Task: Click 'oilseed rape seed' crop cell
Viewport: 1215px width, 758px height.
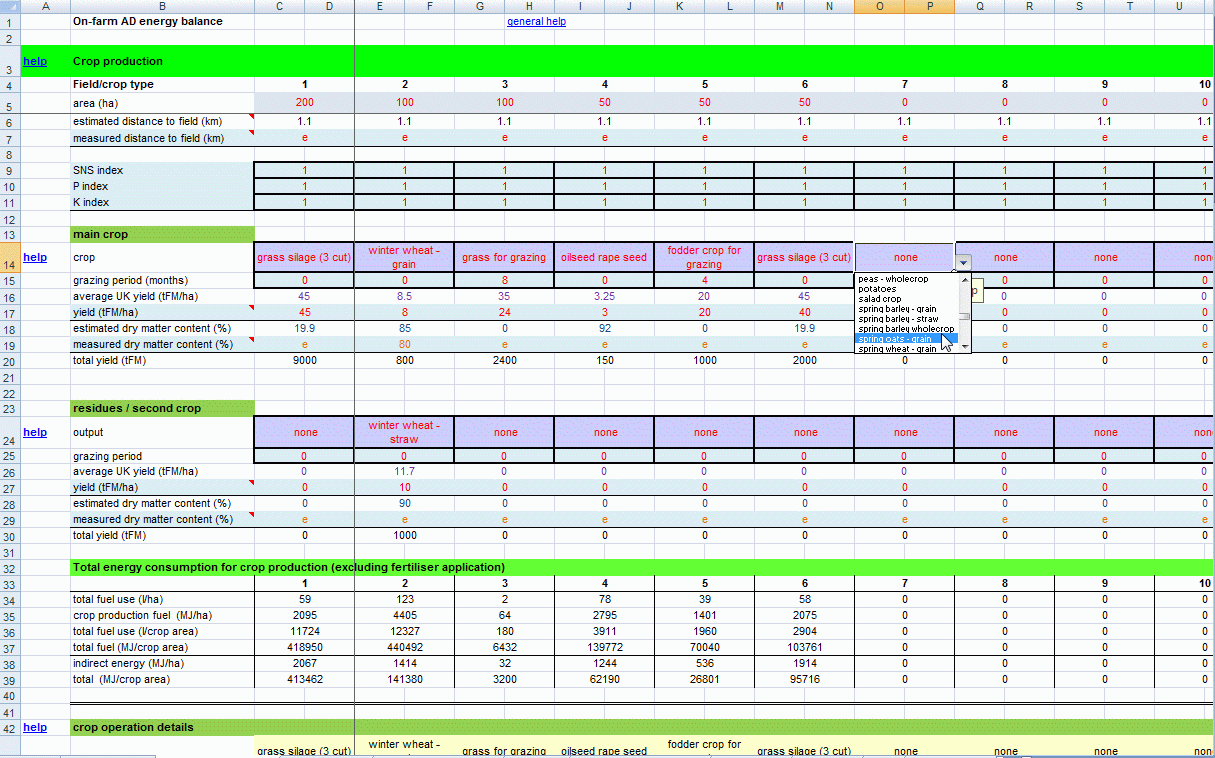Action: 604,257
